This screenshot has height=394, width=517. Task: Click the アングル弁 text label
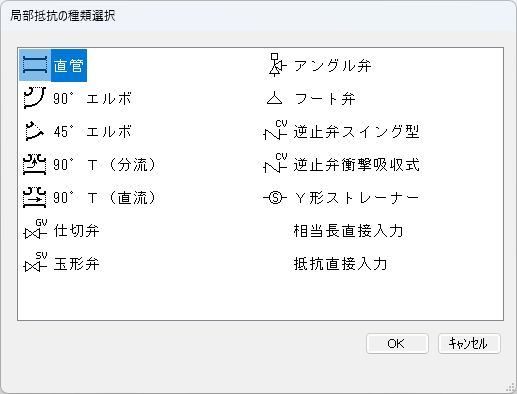click(x=332, y=65)
